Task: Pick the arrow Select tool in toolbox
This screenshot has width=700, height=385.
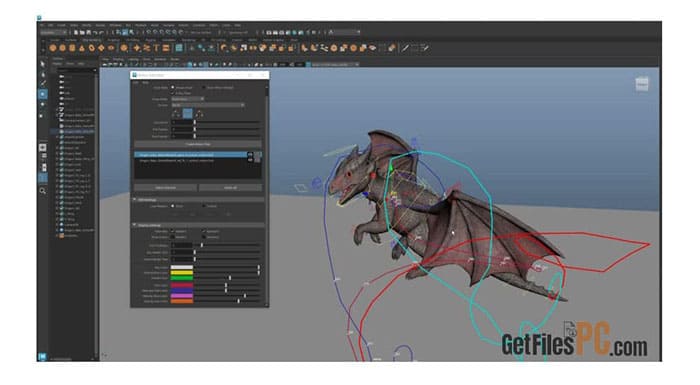Action: pyautogui.click(x=43, y=64)
